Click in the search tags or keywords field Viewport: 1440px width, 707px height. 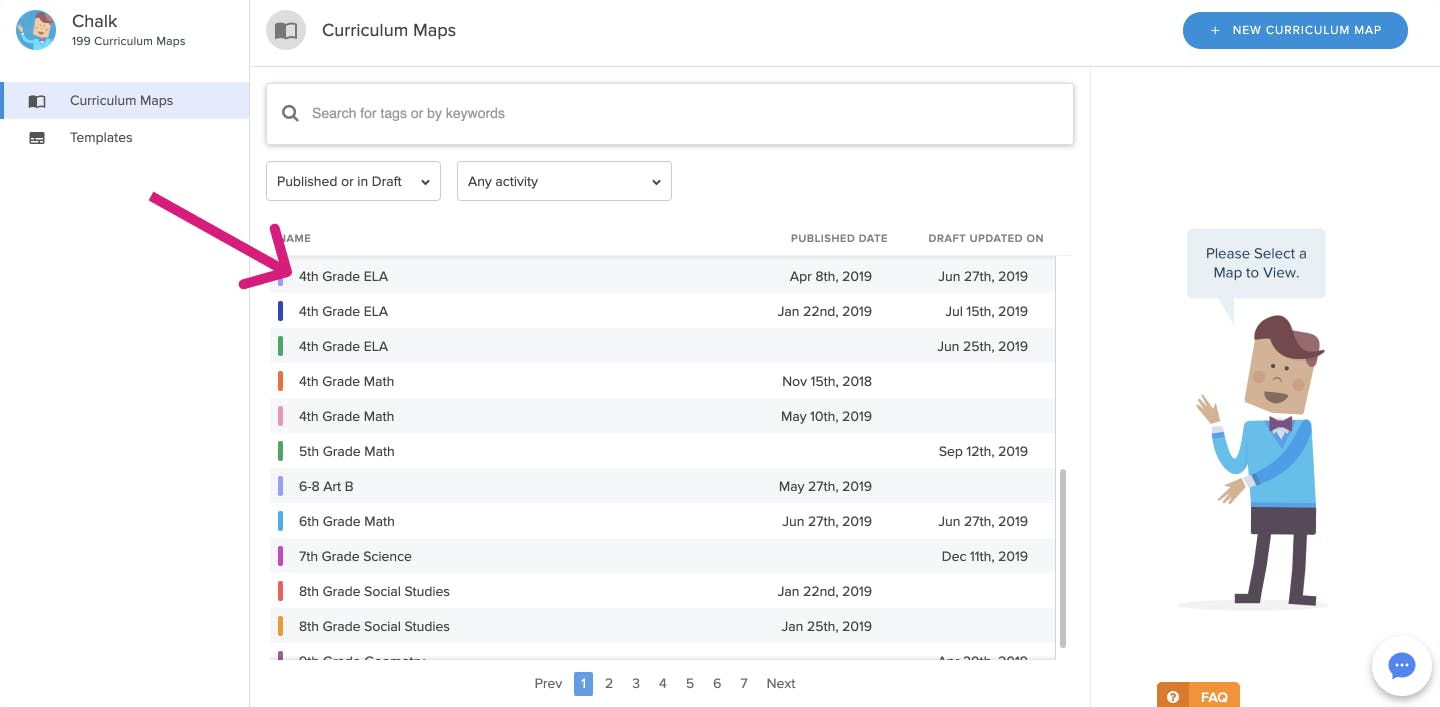click(680, 114)
